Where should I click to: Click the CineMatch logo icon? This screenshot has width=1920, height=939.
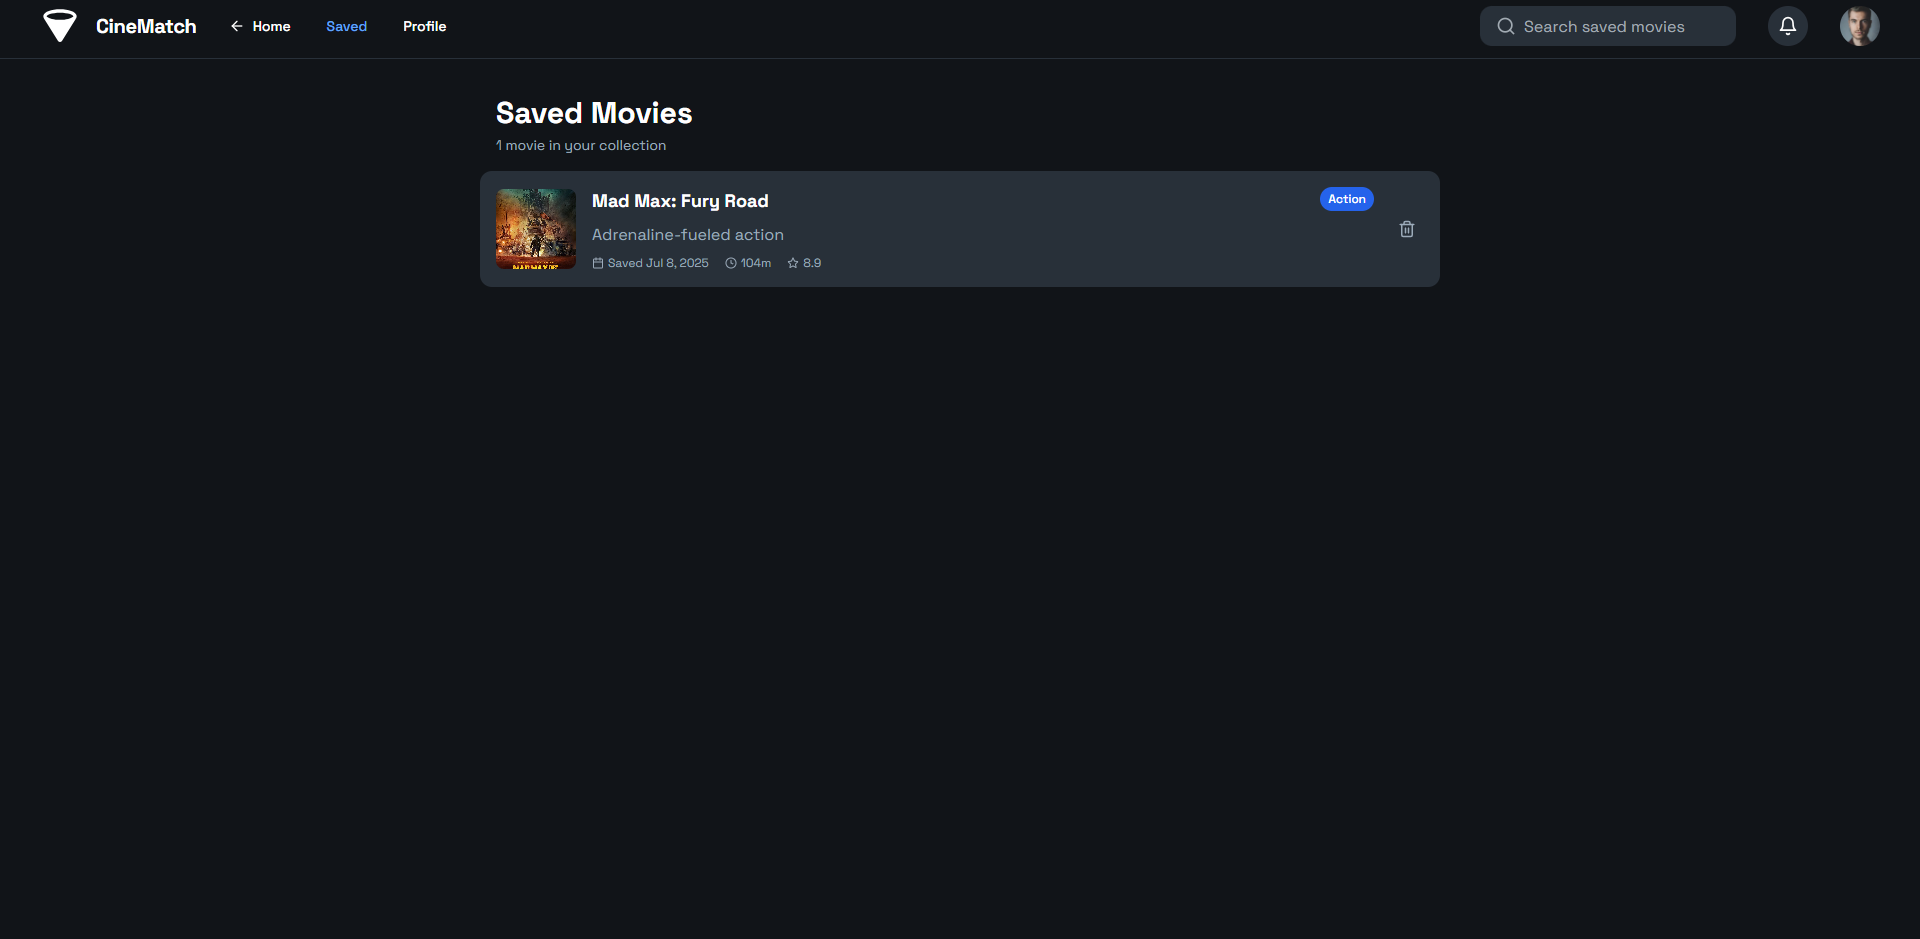[60, 26]
